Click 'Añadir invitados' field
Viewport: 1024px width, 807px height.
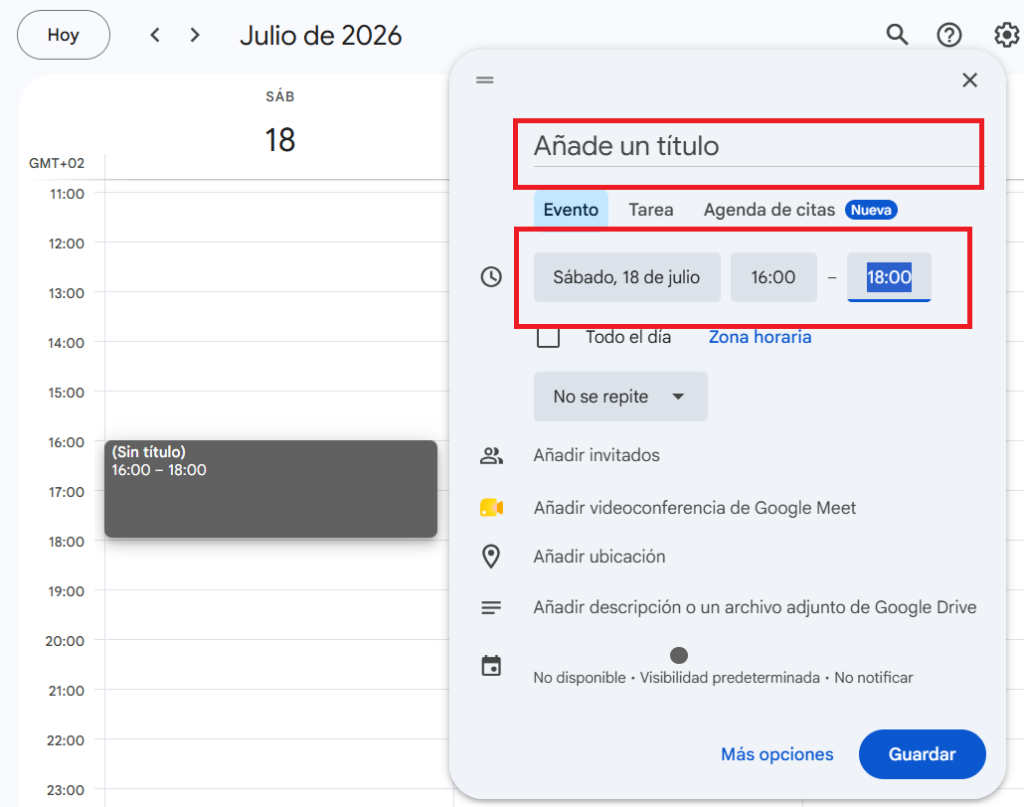(x=597, y=455)
